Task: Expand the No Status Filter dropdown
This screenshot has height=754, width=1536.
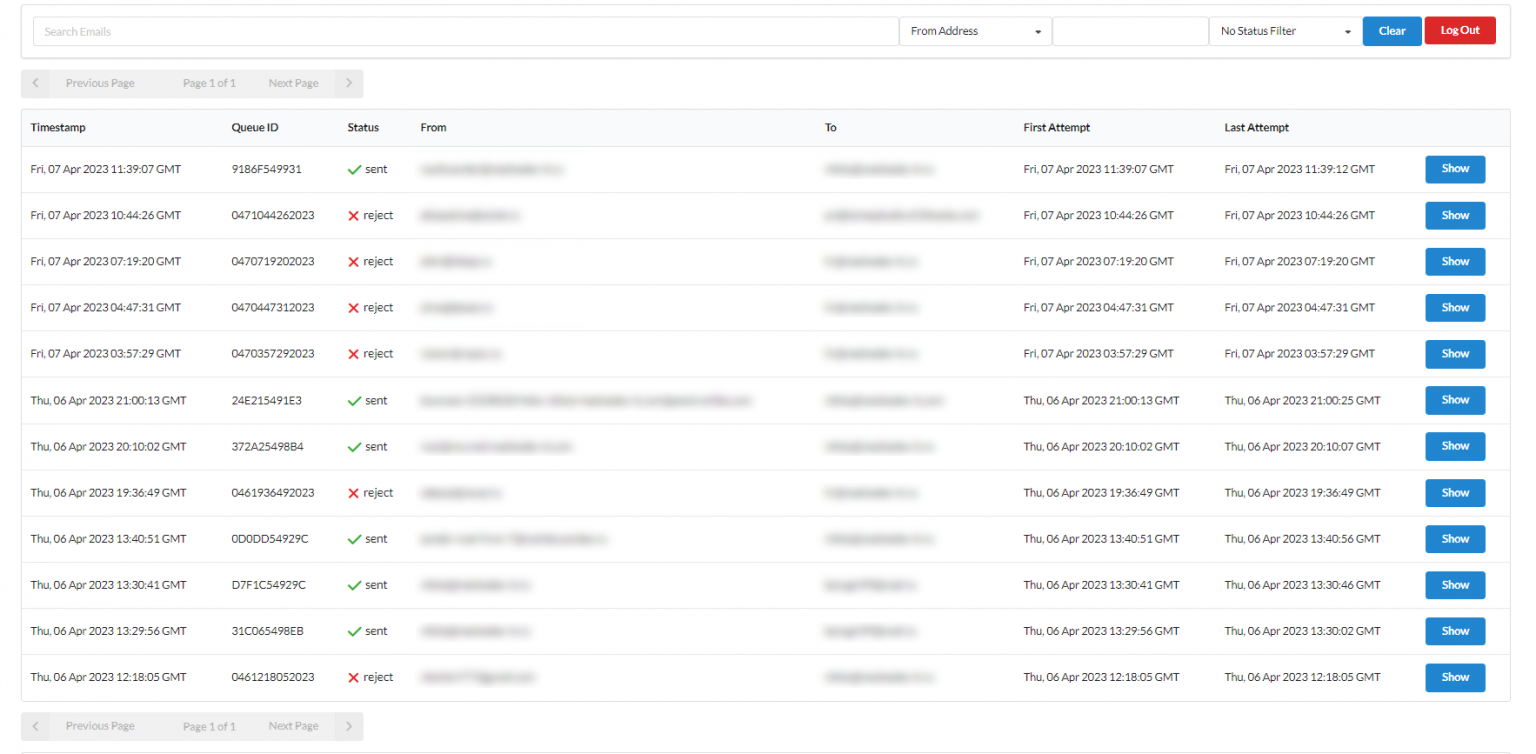Action: (1285, 31)
